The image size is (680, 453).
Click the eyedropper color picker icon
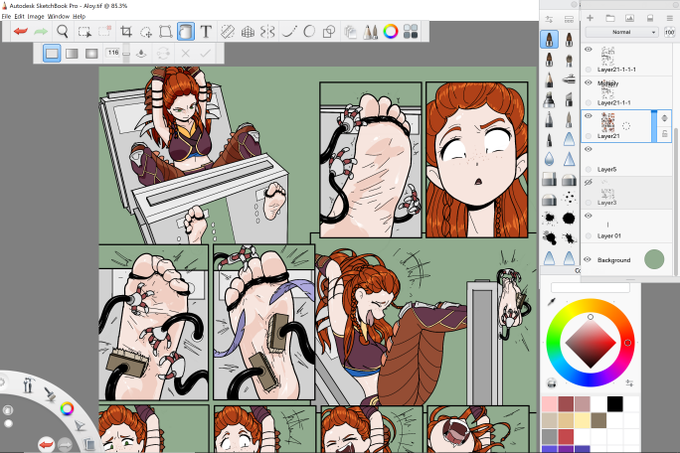[551, 301]
